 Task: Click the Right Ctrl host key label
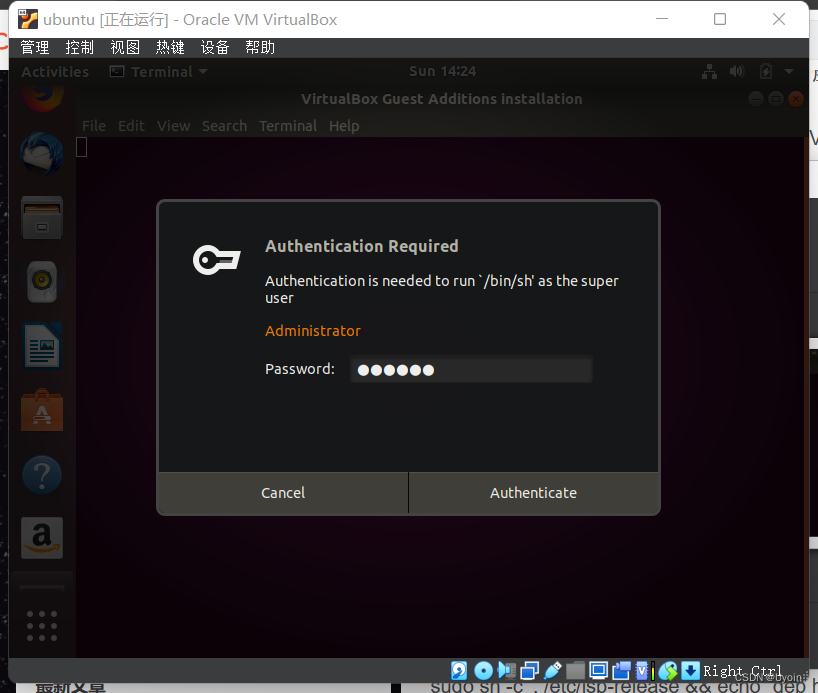[742, 671]
